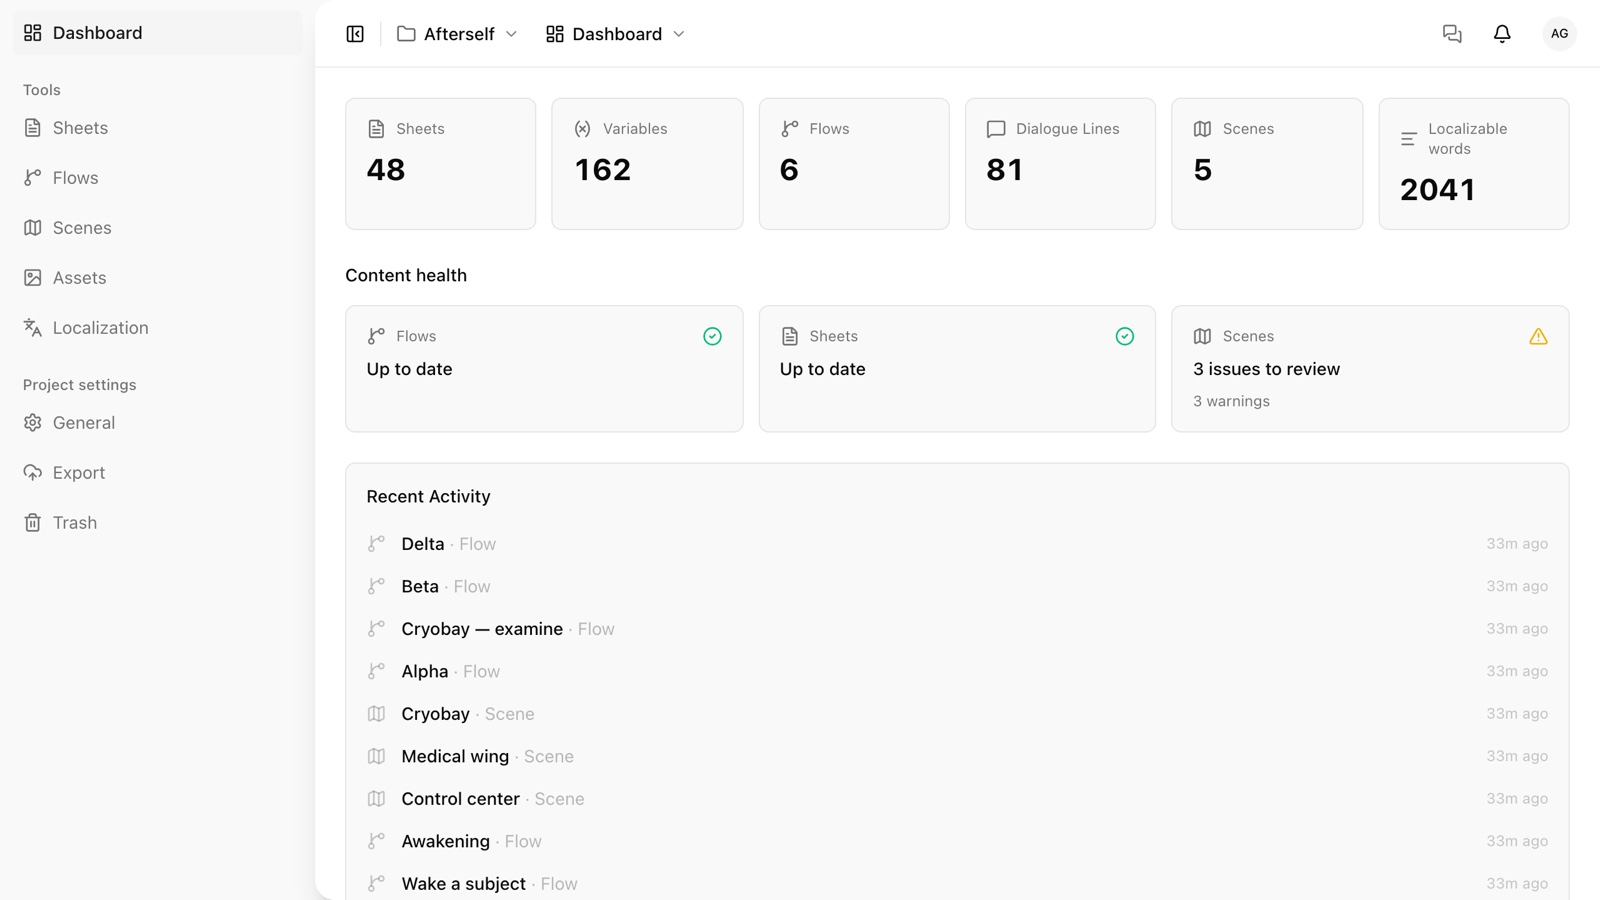Screen dimensions: 1600x900
Task: Open the Cryobay — examine flow entry
Action: tap(957, 629)
